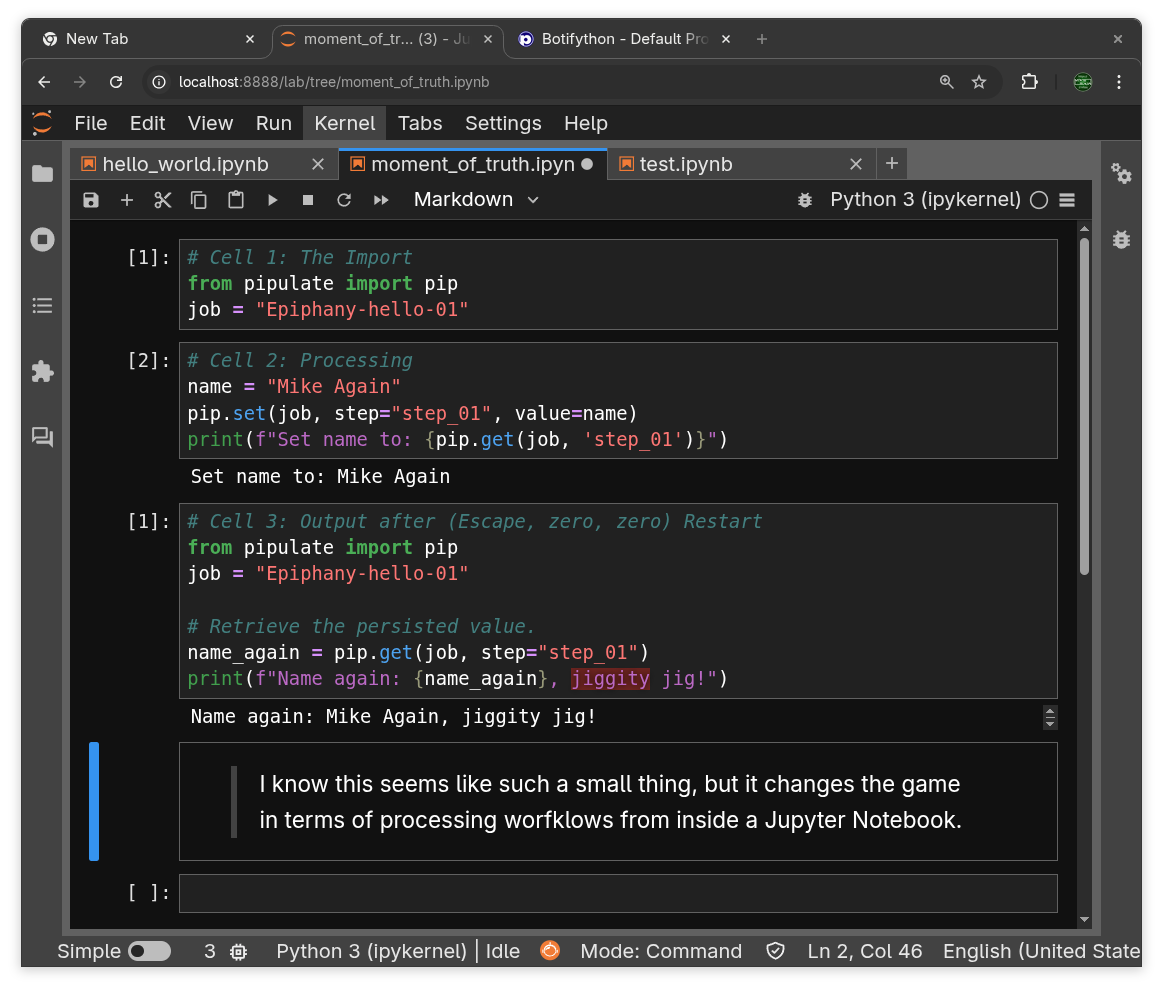Click Python 3 (ipykernel) kernel selector button
The image size is (1163, 991).
tap(925, 200)
